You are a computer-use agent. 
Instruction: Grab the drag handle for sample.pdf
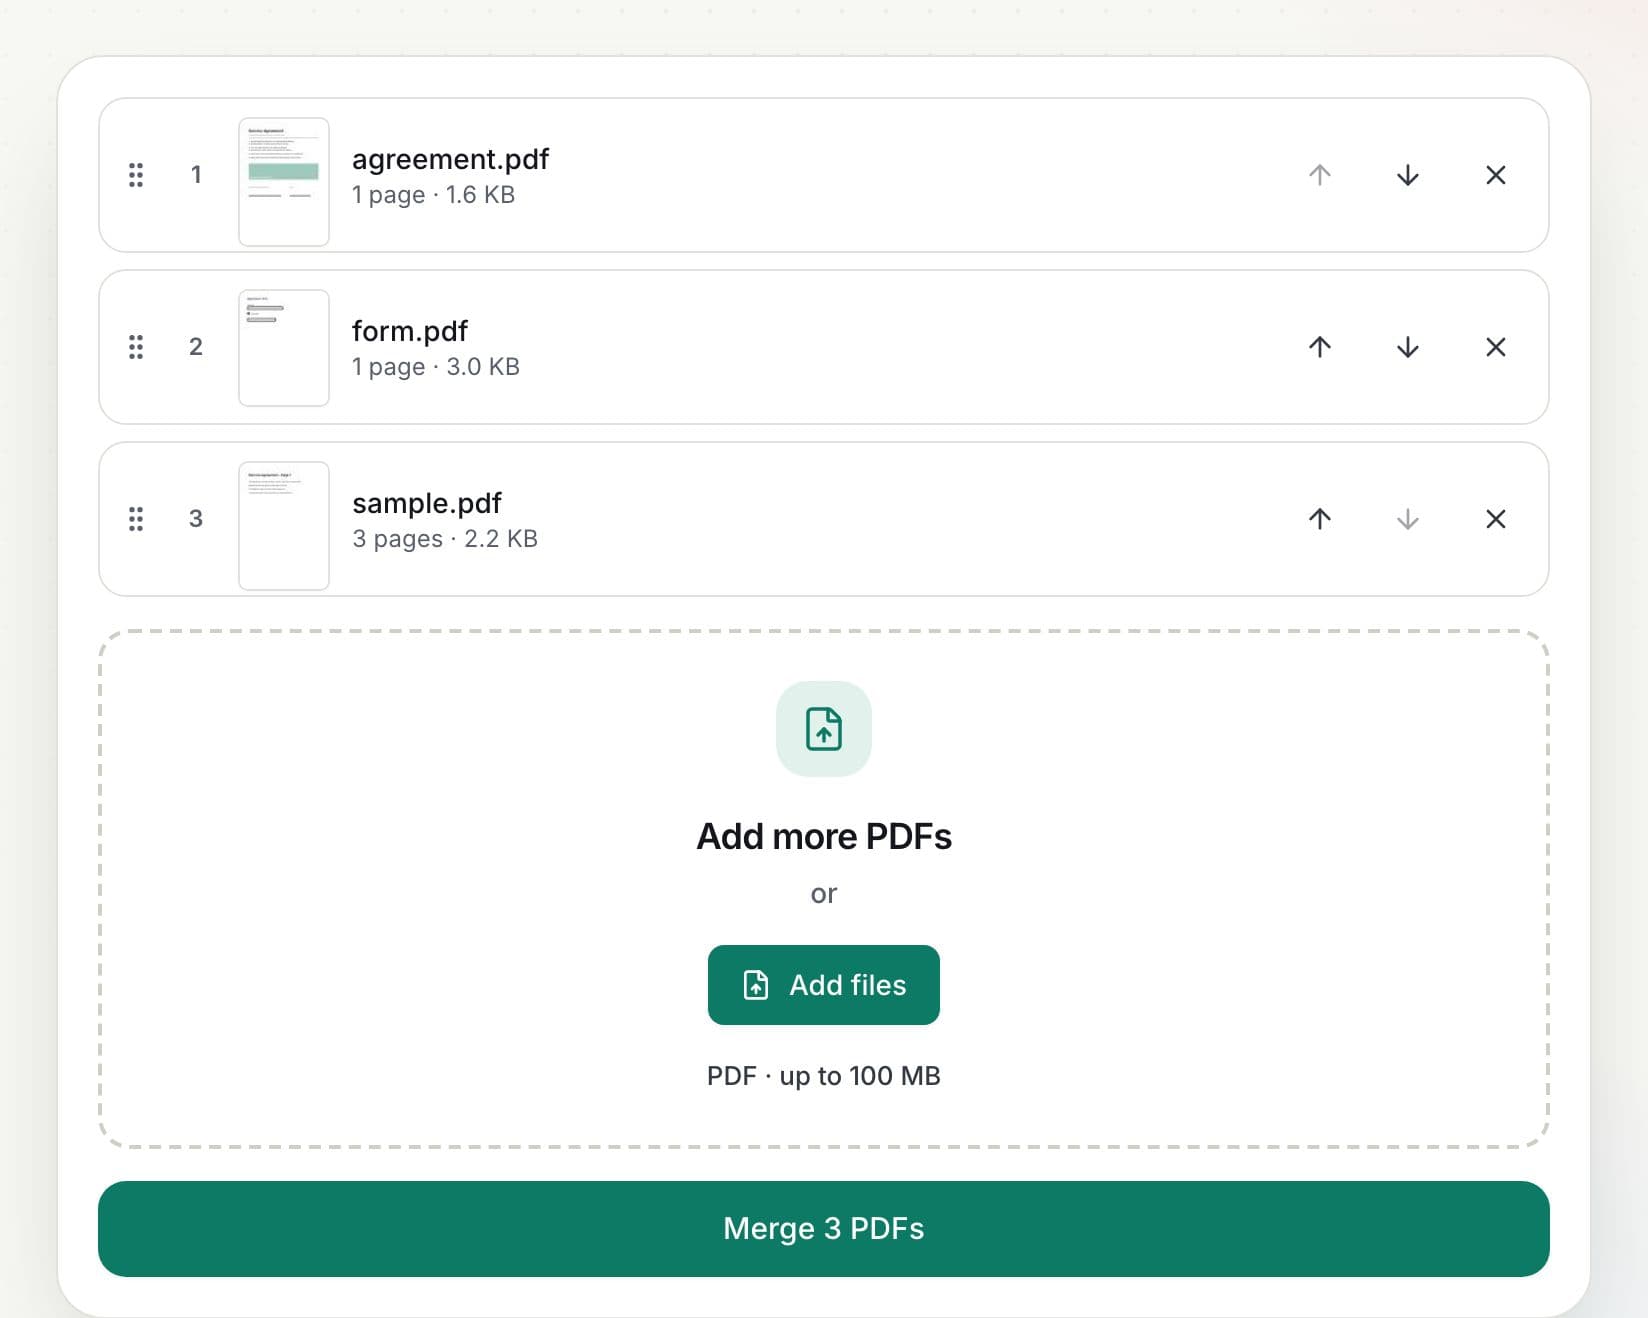coord(136,519)
